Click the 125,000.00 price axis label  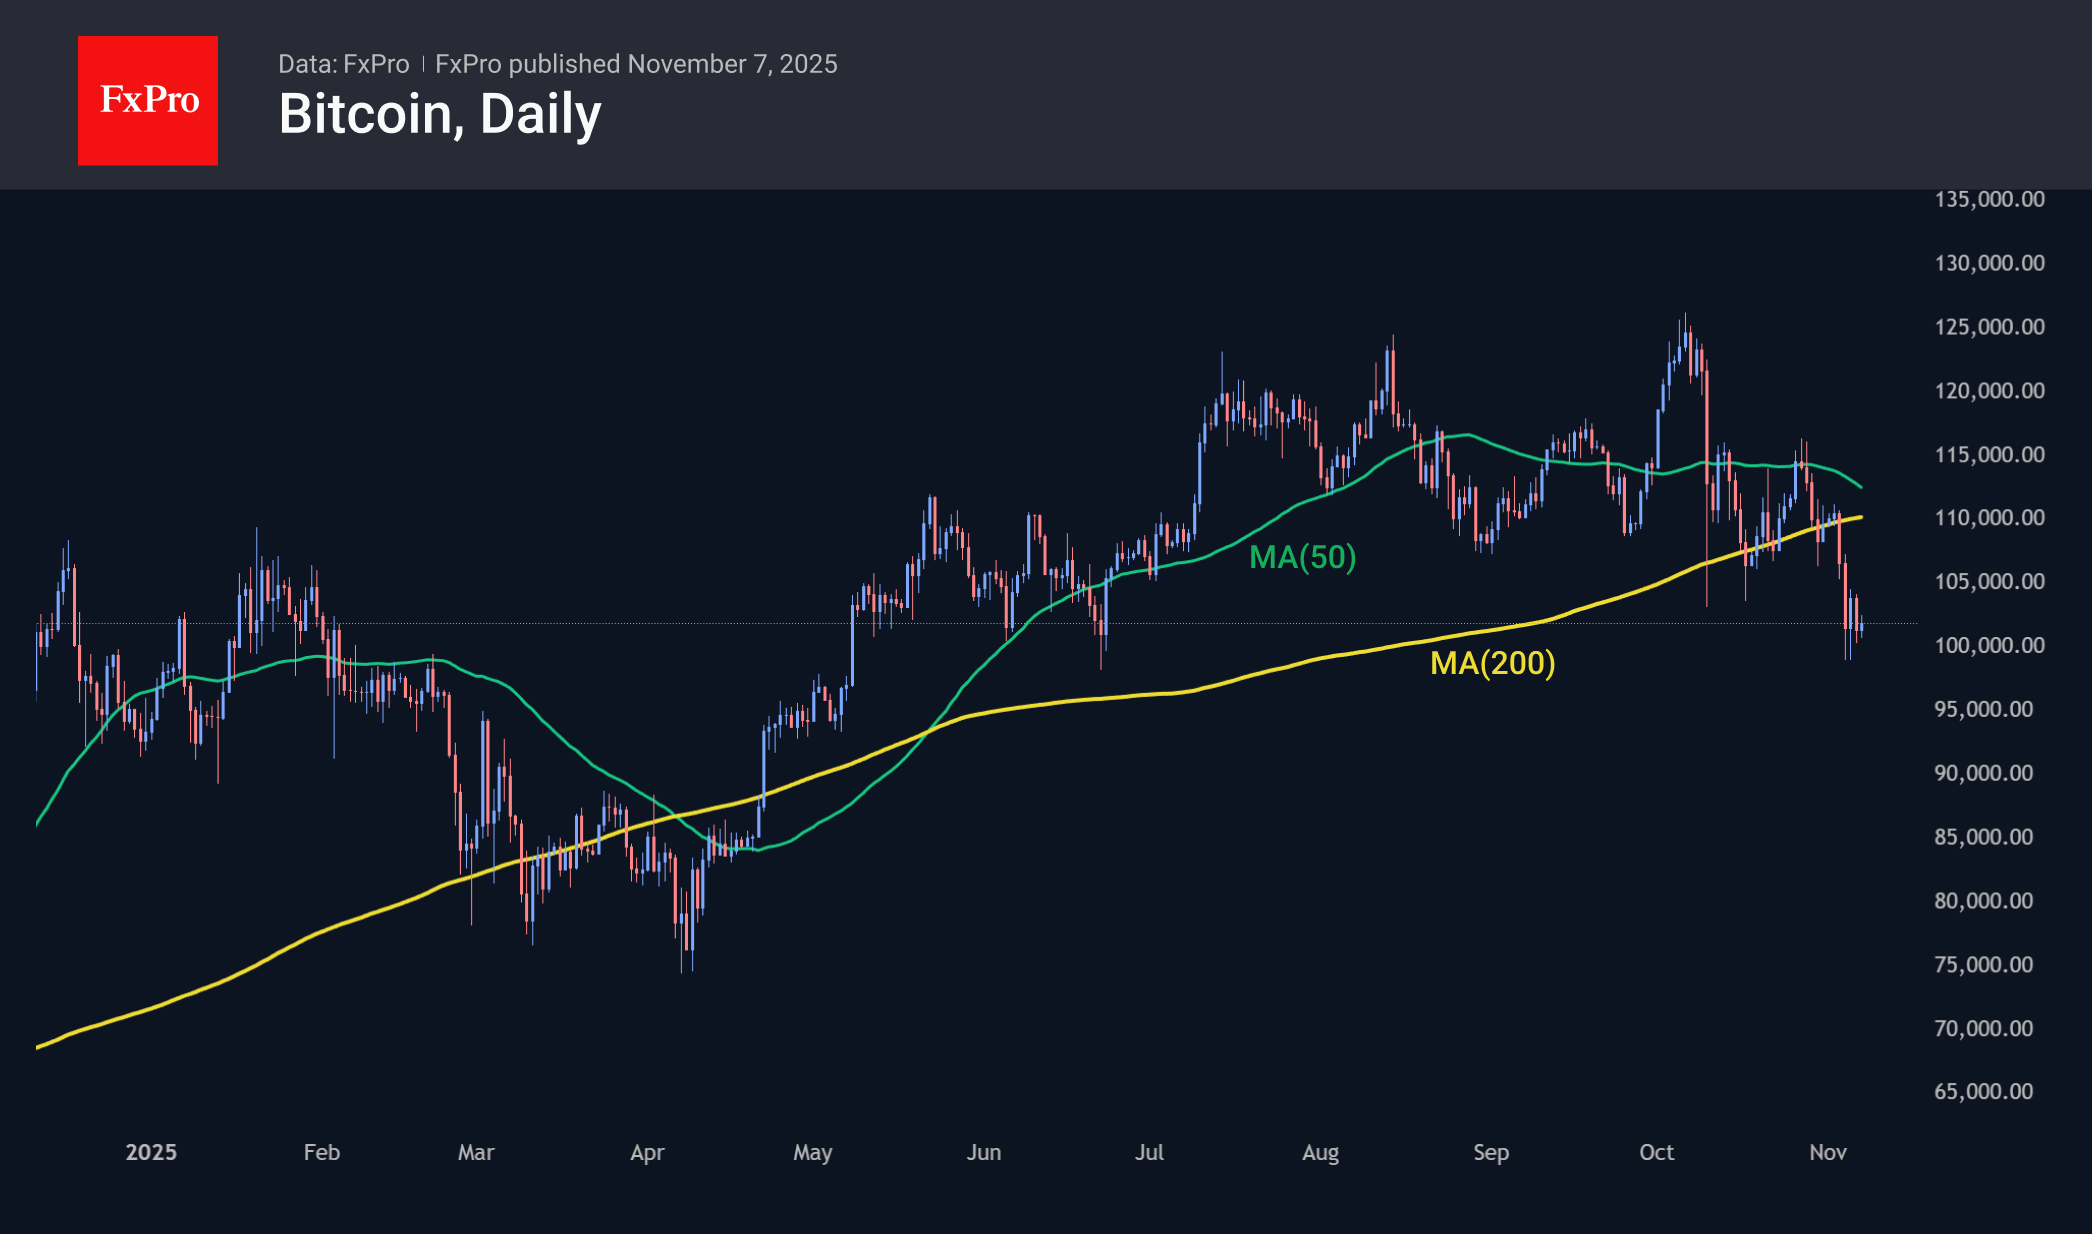(x=1989, y=327)
